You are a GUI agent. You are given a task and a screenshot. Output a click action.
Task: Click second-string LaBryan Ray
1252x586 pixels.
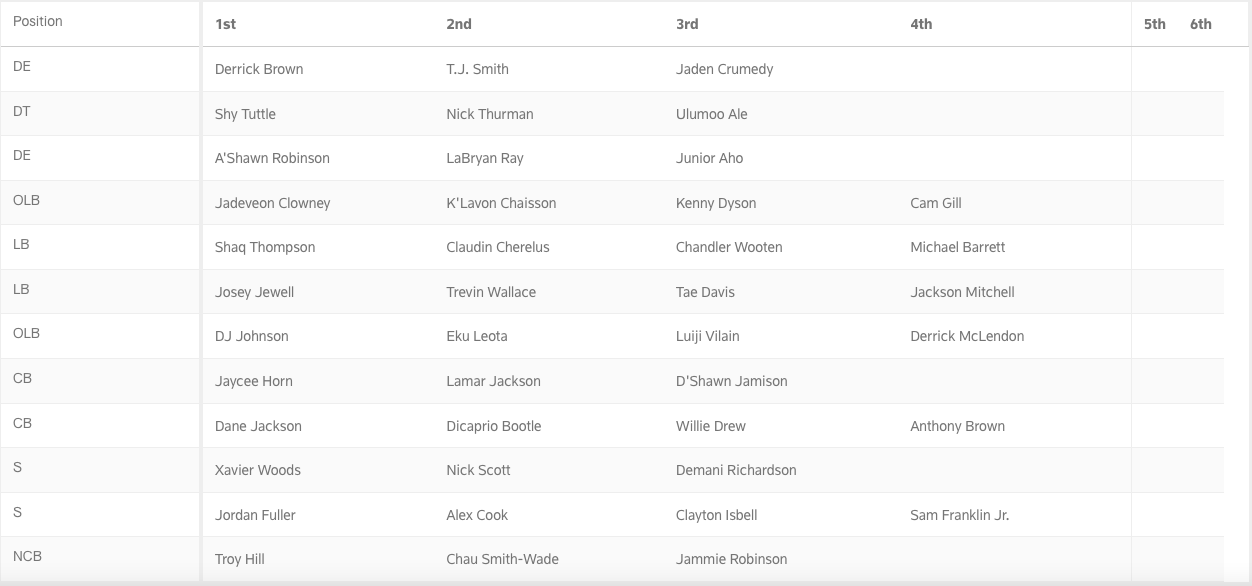tap(485, 158)
